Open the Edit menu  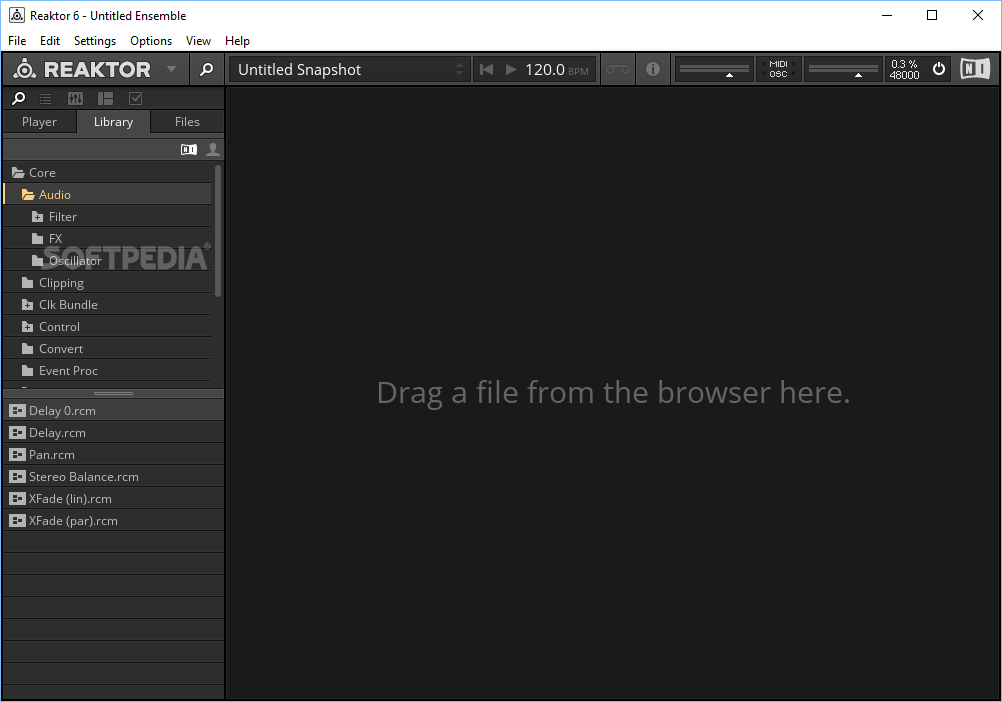50,41
